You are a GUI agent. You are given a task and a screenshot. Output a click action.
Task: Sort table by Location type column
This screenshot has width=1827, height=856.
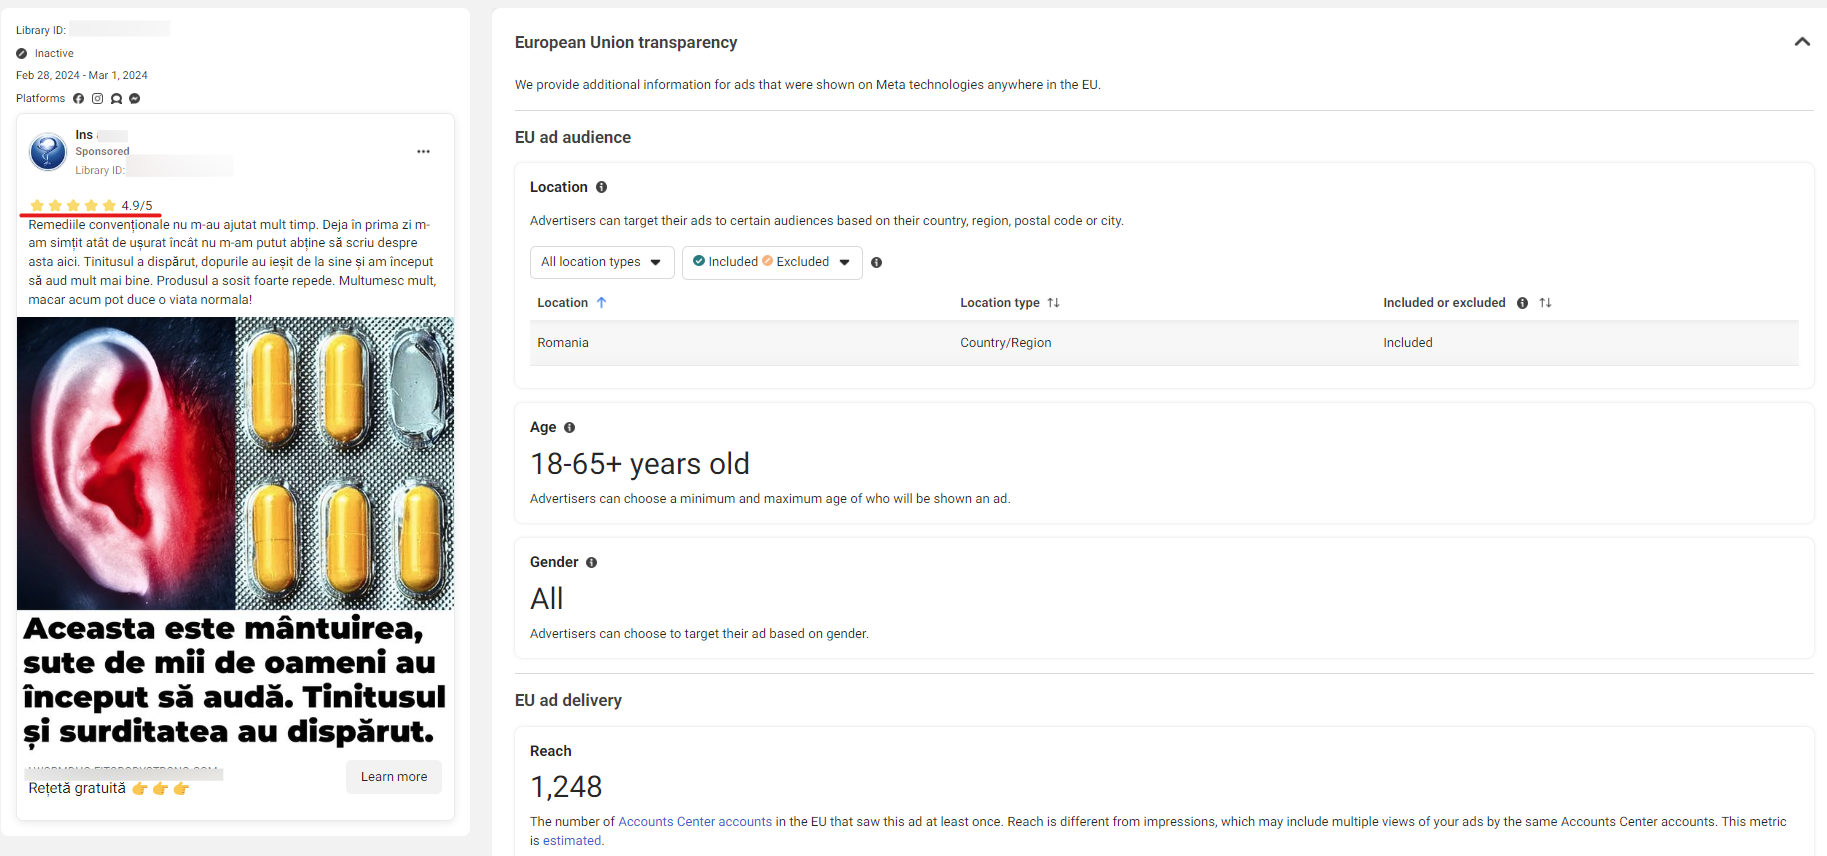(x=1009, y=303)
